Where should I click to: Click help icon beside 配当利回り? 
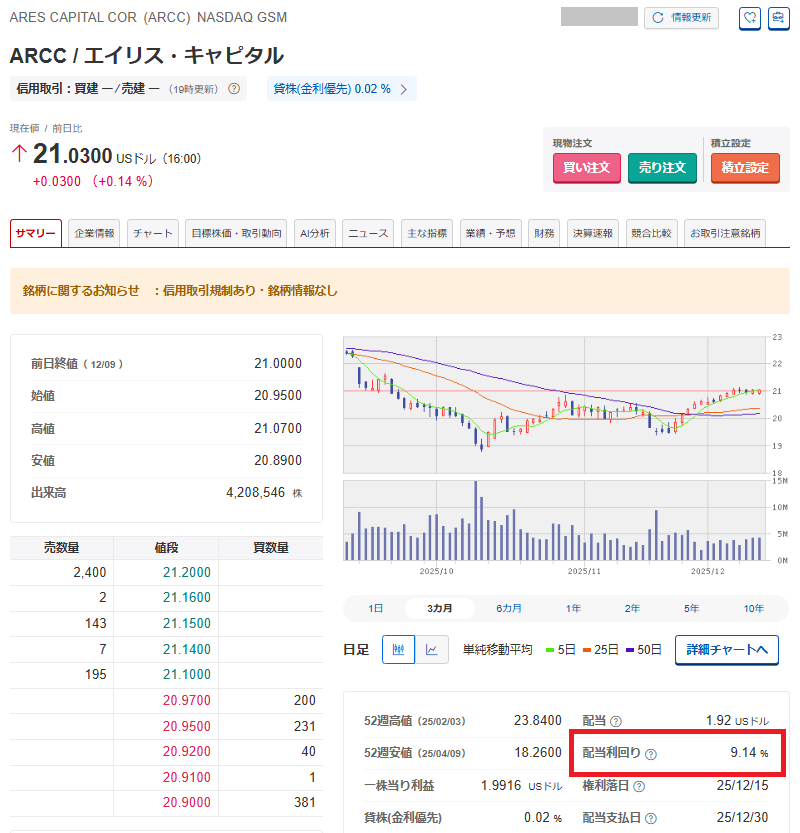pyautogui.click(x=651, y=754)
